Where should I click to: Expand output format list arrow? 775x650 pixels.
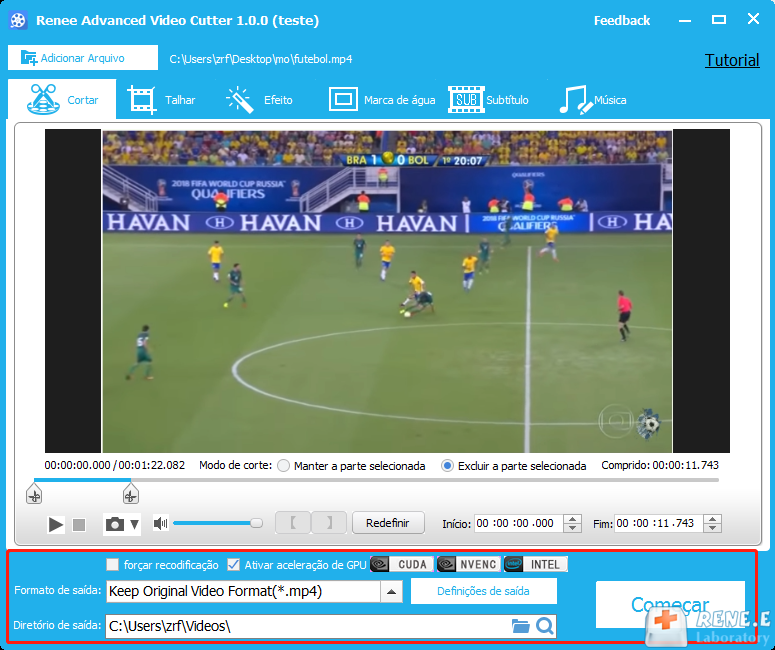pyautogui.click(x=391, y=592)
